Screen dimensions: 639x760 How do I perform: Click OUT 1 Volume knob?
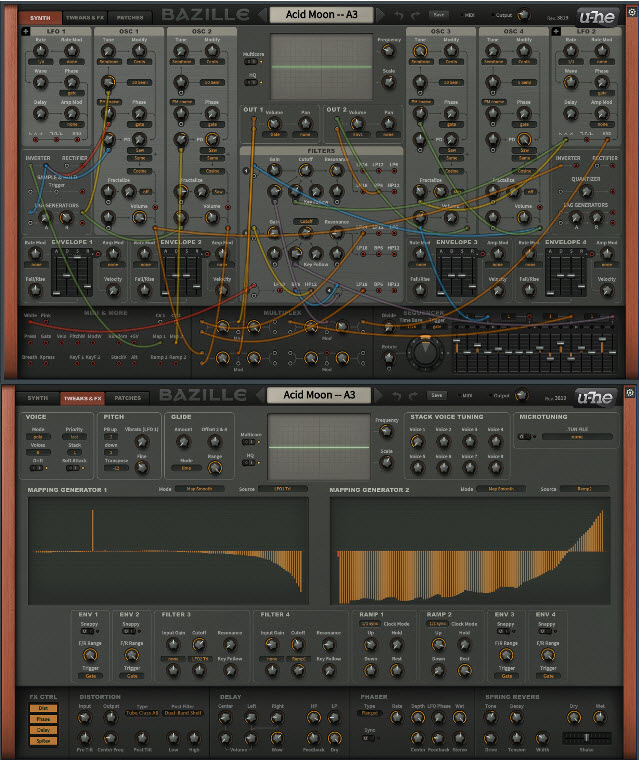click(274, 123)
